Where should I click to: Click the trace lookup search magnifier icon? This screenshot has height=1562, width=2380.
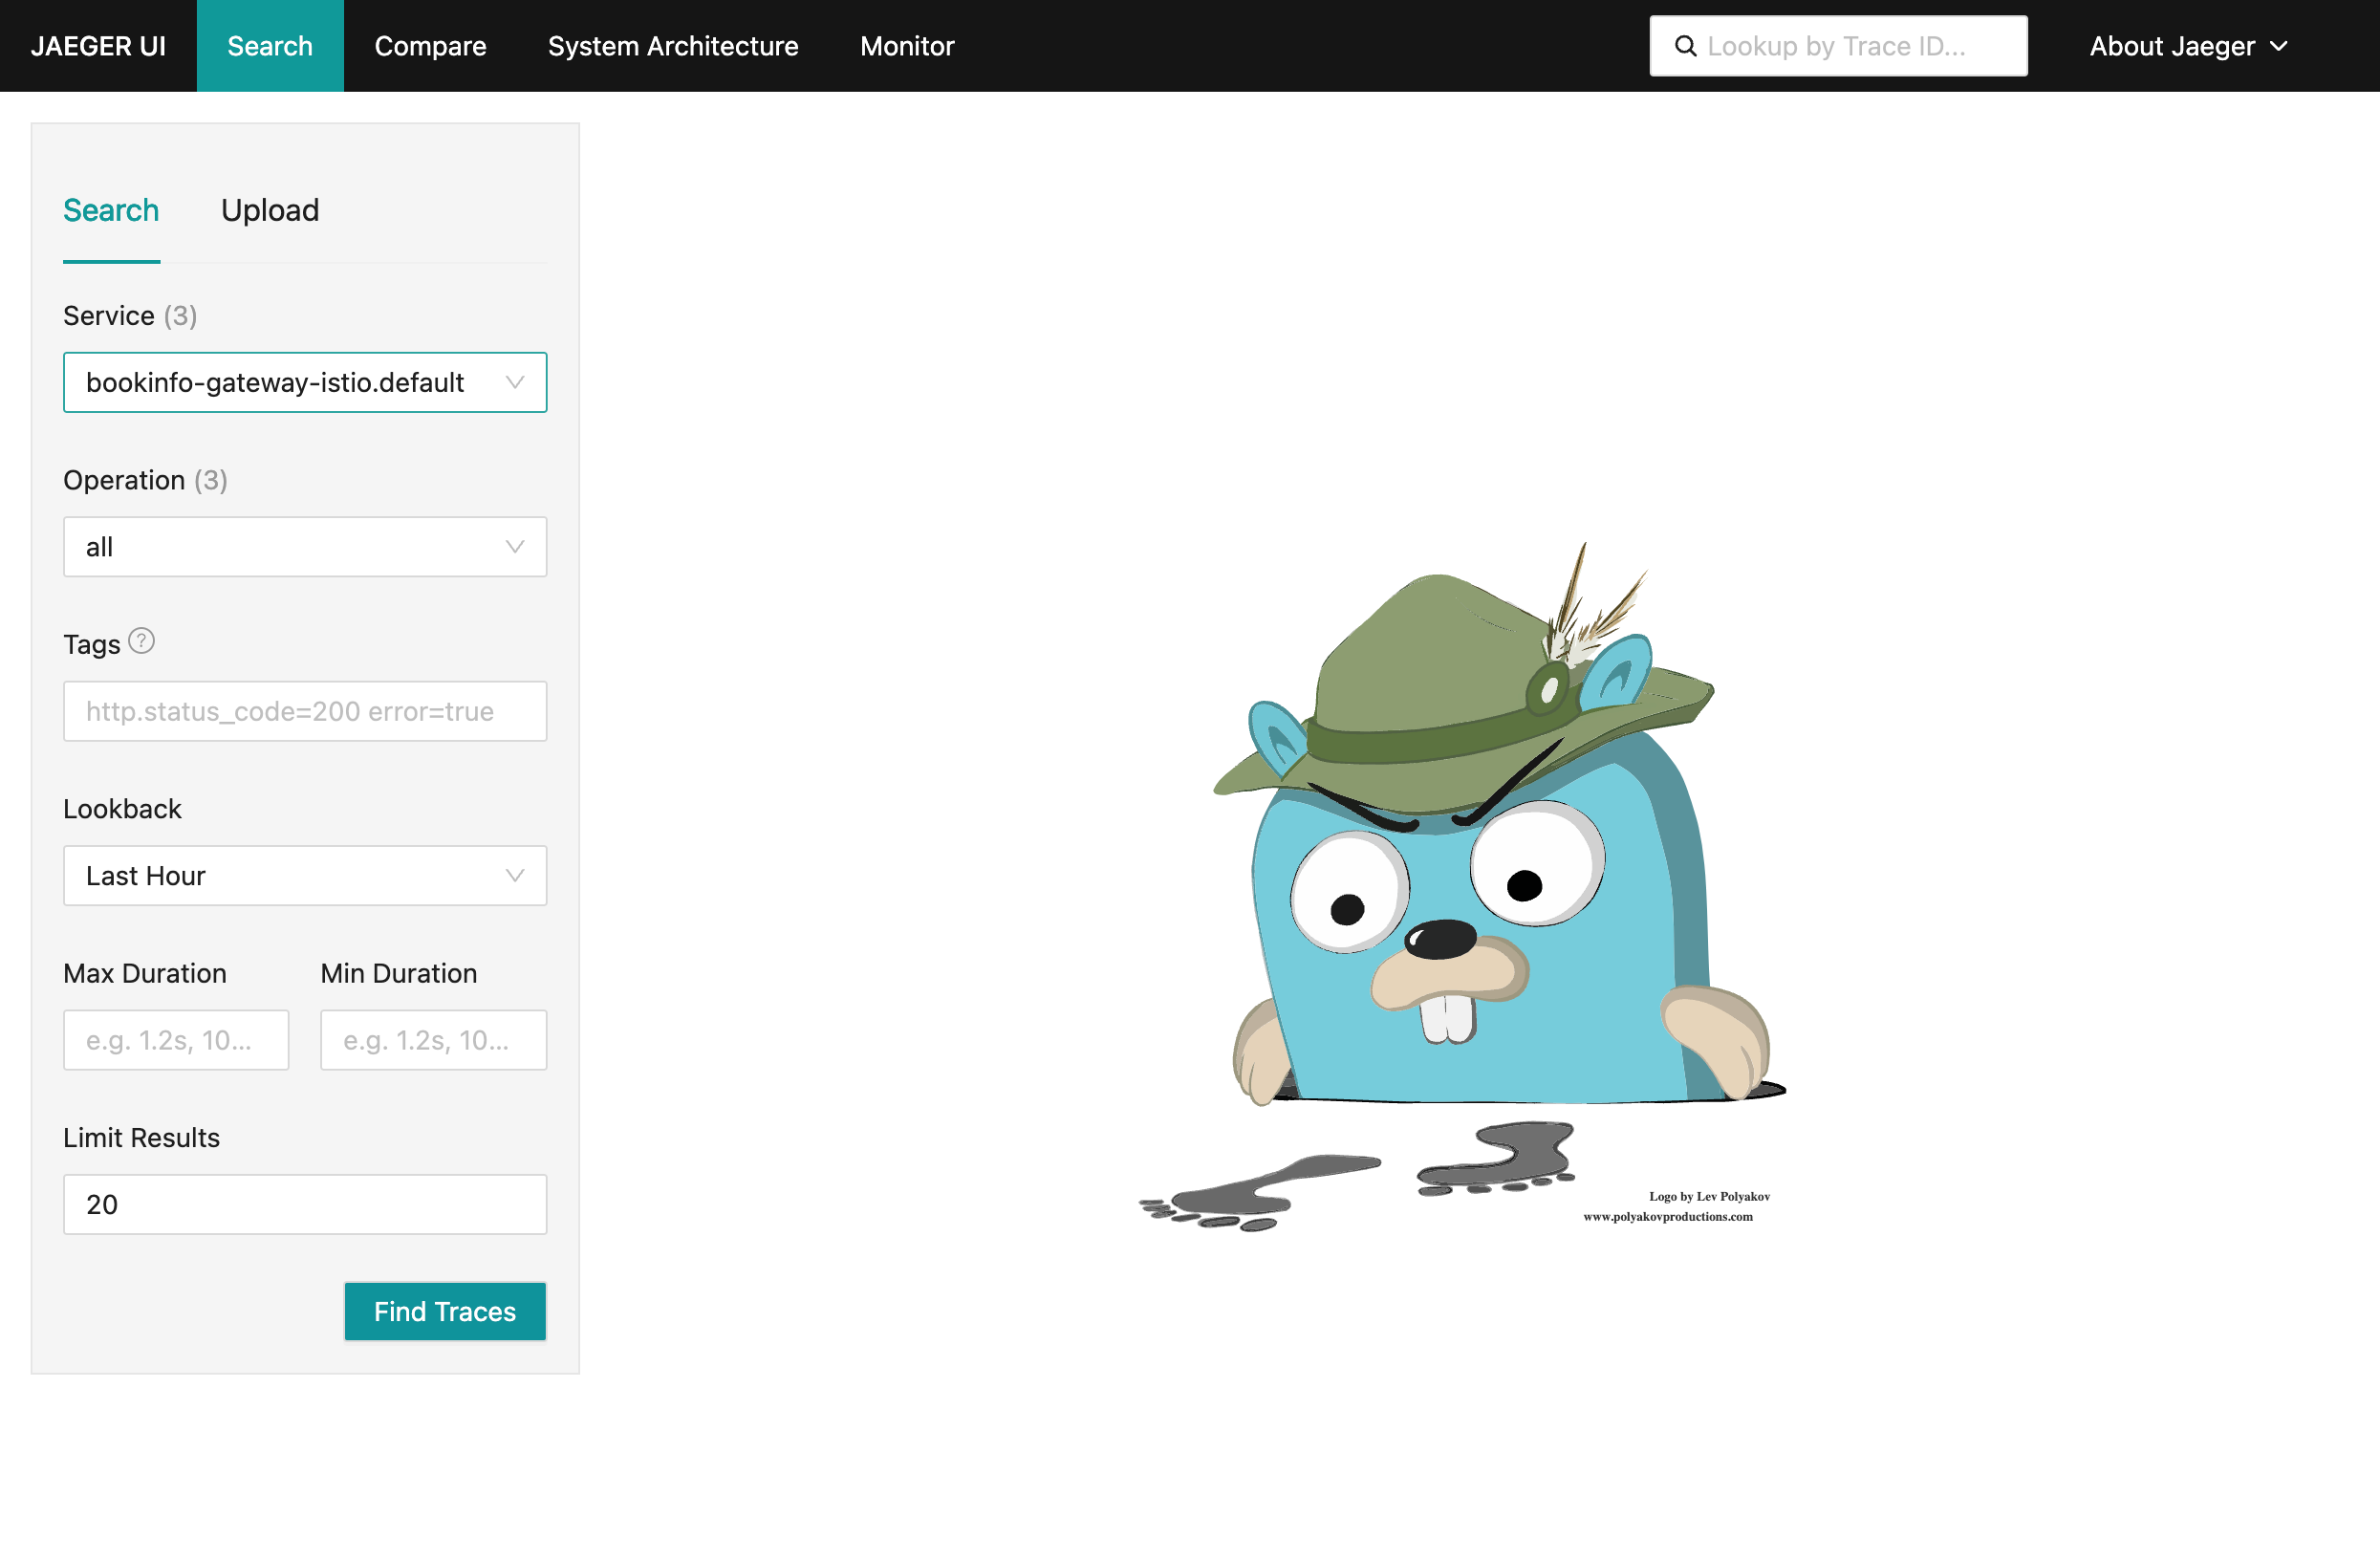[1685, 46]
